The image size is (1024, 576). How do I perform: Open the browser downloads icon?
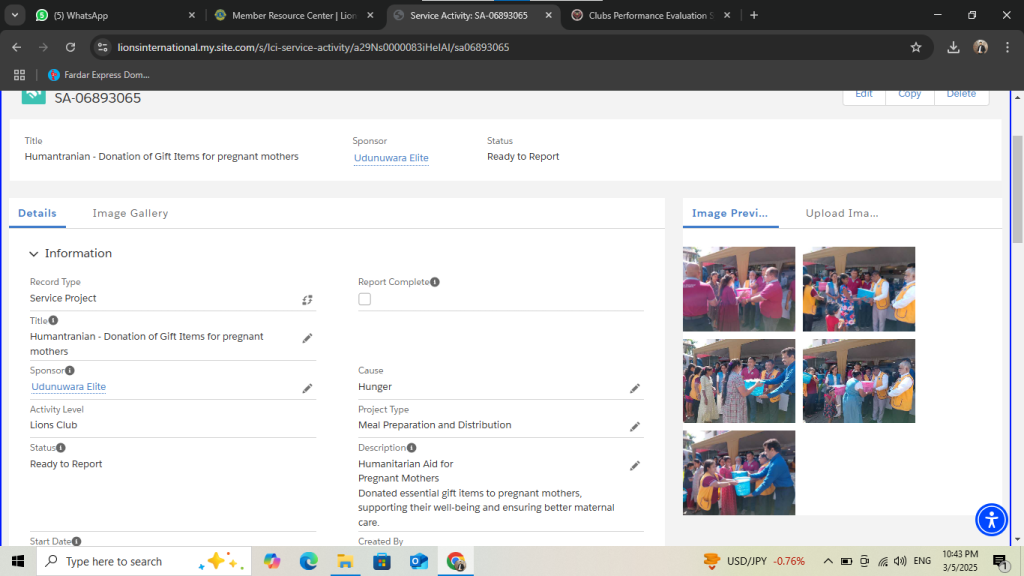pos(953,47)
